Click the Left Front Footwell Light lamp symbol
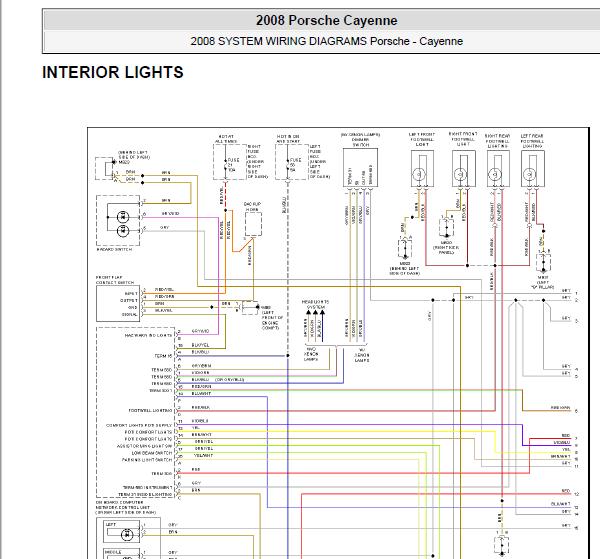The height and width of the screenshot is (559, 600). 419,175
